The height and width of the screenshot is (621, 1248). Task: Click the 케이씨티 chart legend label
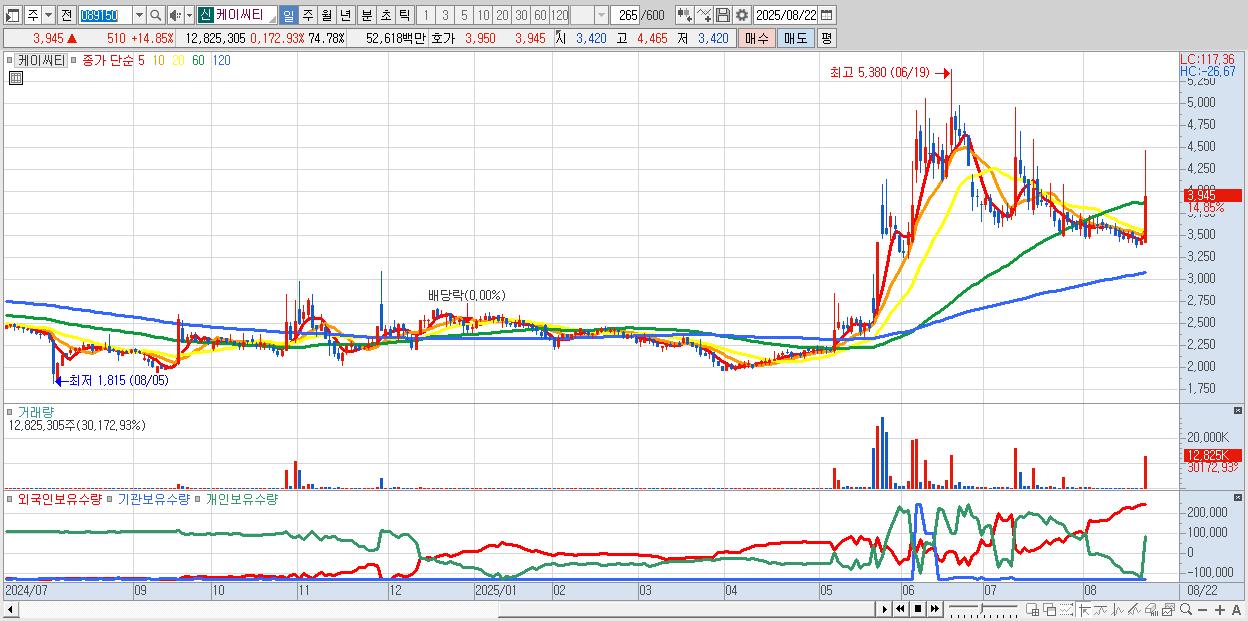(41, 60)
